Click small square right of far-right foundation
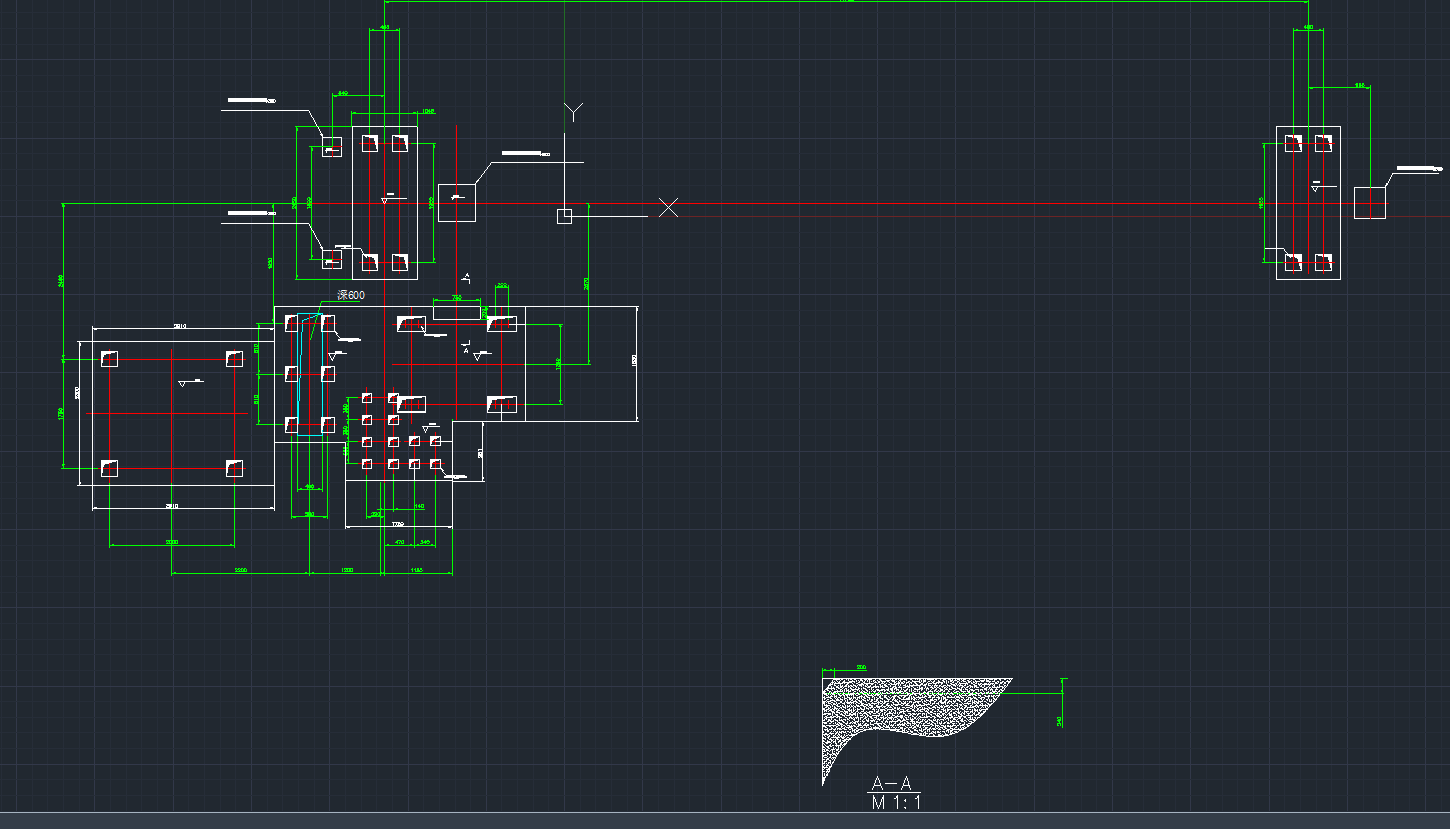This screenshot has width=1450, height=829. [x=1370, y=202]
